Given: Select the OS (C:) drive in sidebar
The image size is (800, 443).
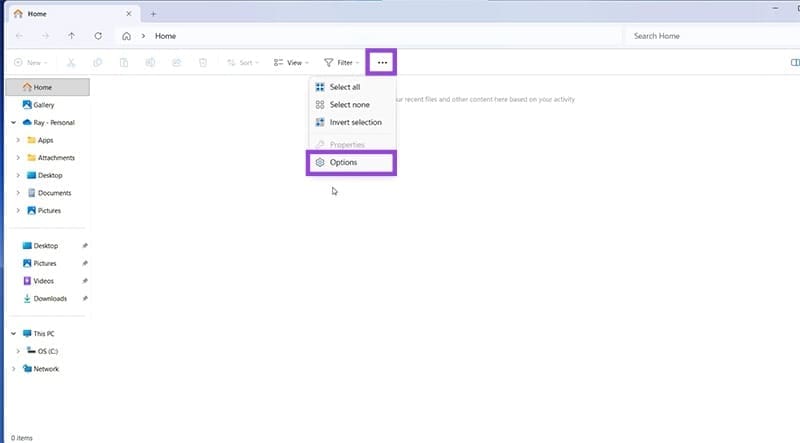Looking at the screenshot, I should [48, 351].
